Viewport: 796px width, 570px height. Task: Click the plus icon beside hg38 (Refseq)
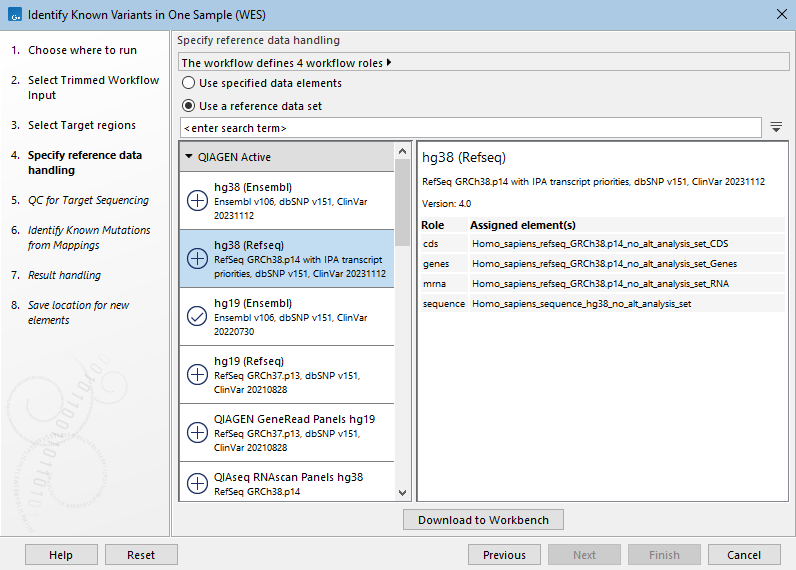point(198,259)
